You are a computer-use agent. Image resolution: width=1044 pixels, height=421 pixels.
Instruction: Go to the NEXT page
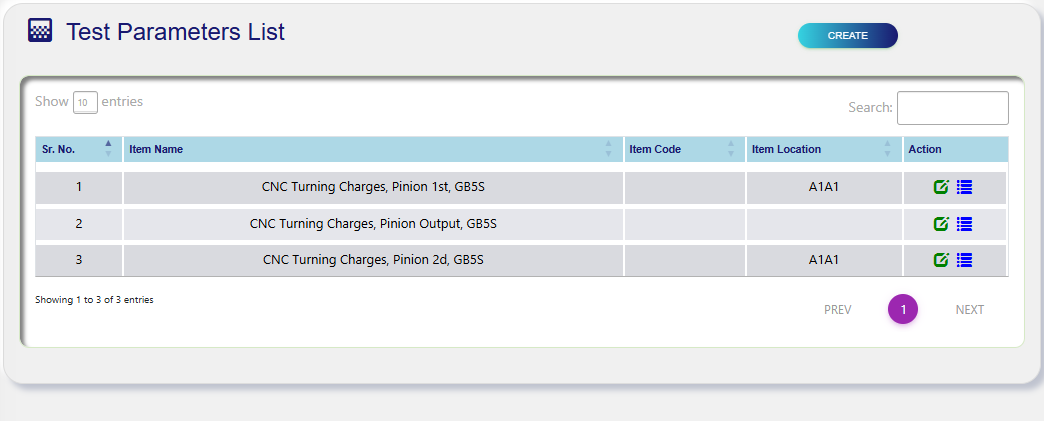[969, 310]
